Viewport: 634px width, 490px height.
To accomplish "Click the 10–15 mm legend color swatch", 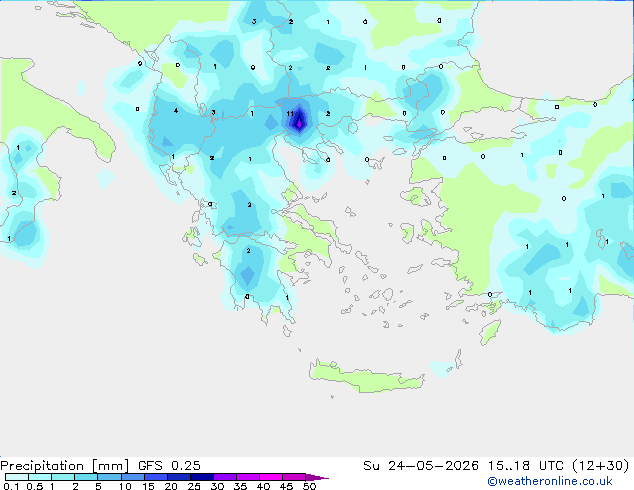I will 132,477.
